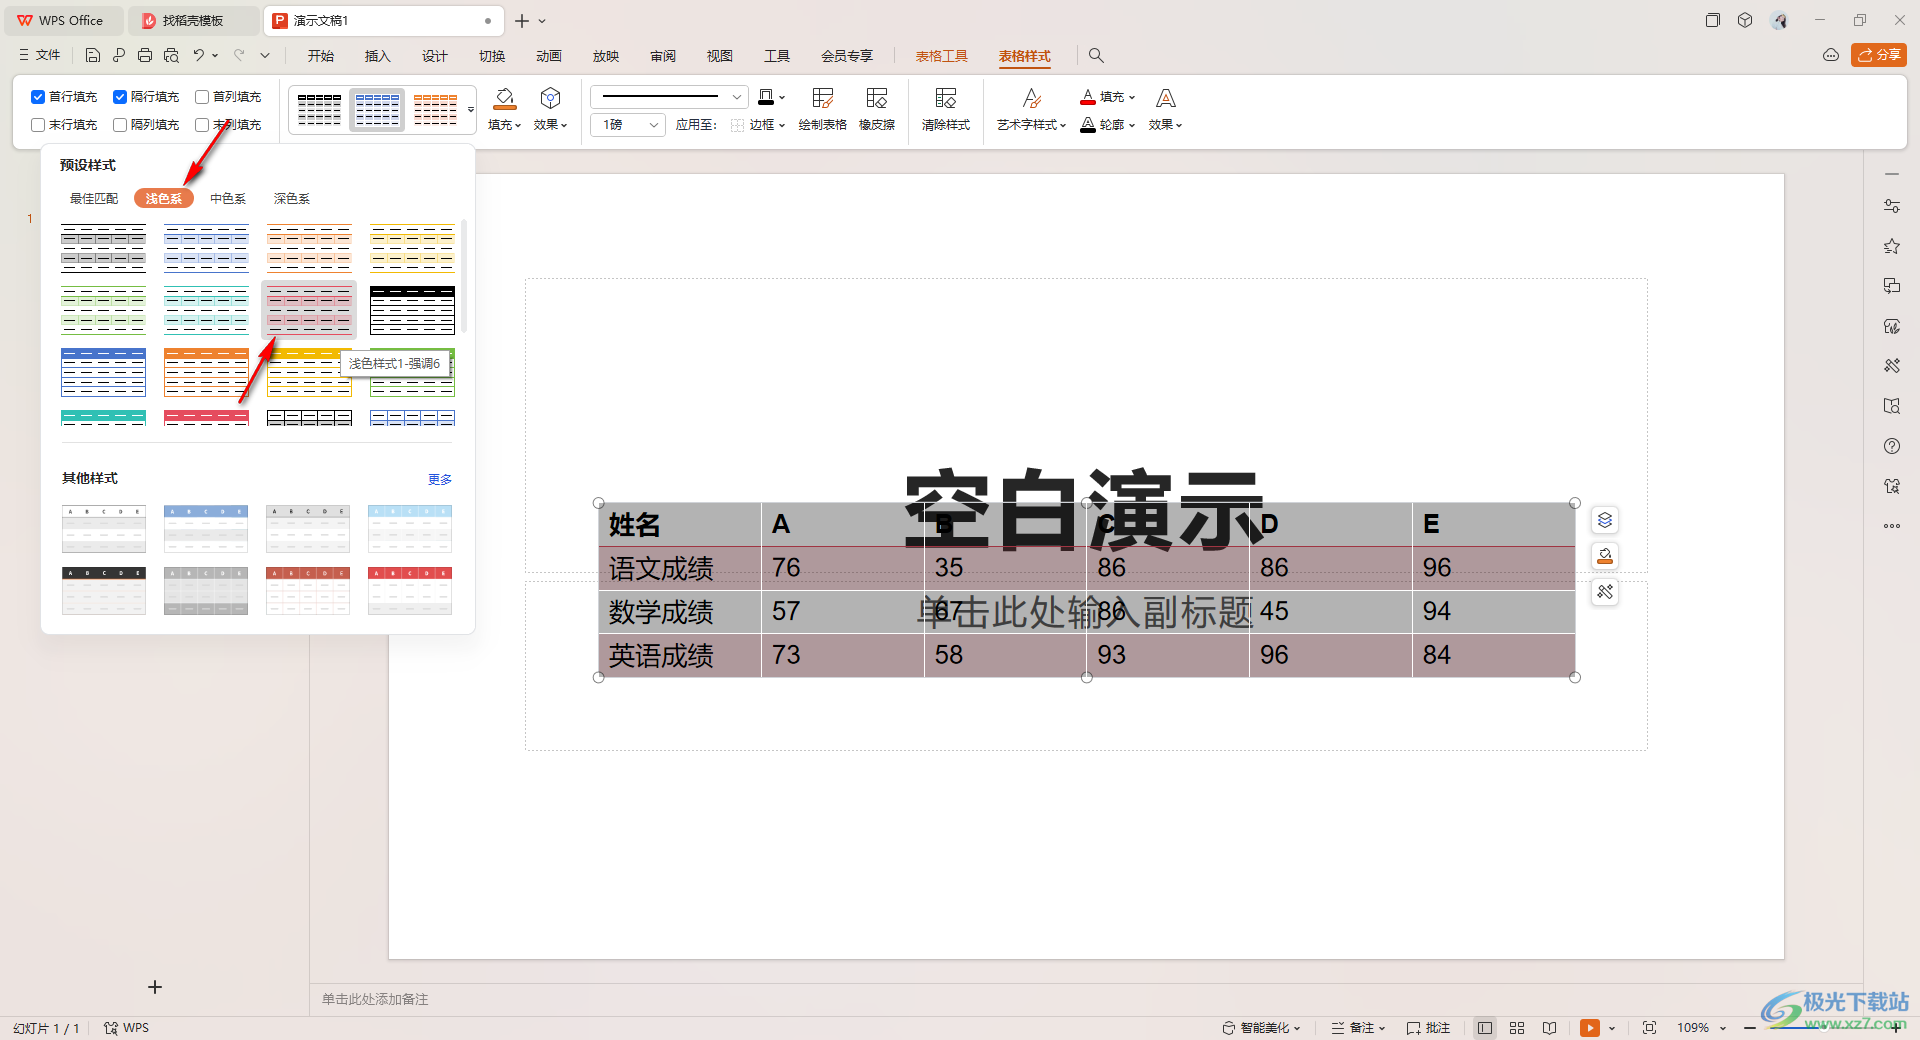This screenshot has width=1920, height=1040.
Task: Choose the light pink 强调6 table style thumbnail
Action: (309, 310)
